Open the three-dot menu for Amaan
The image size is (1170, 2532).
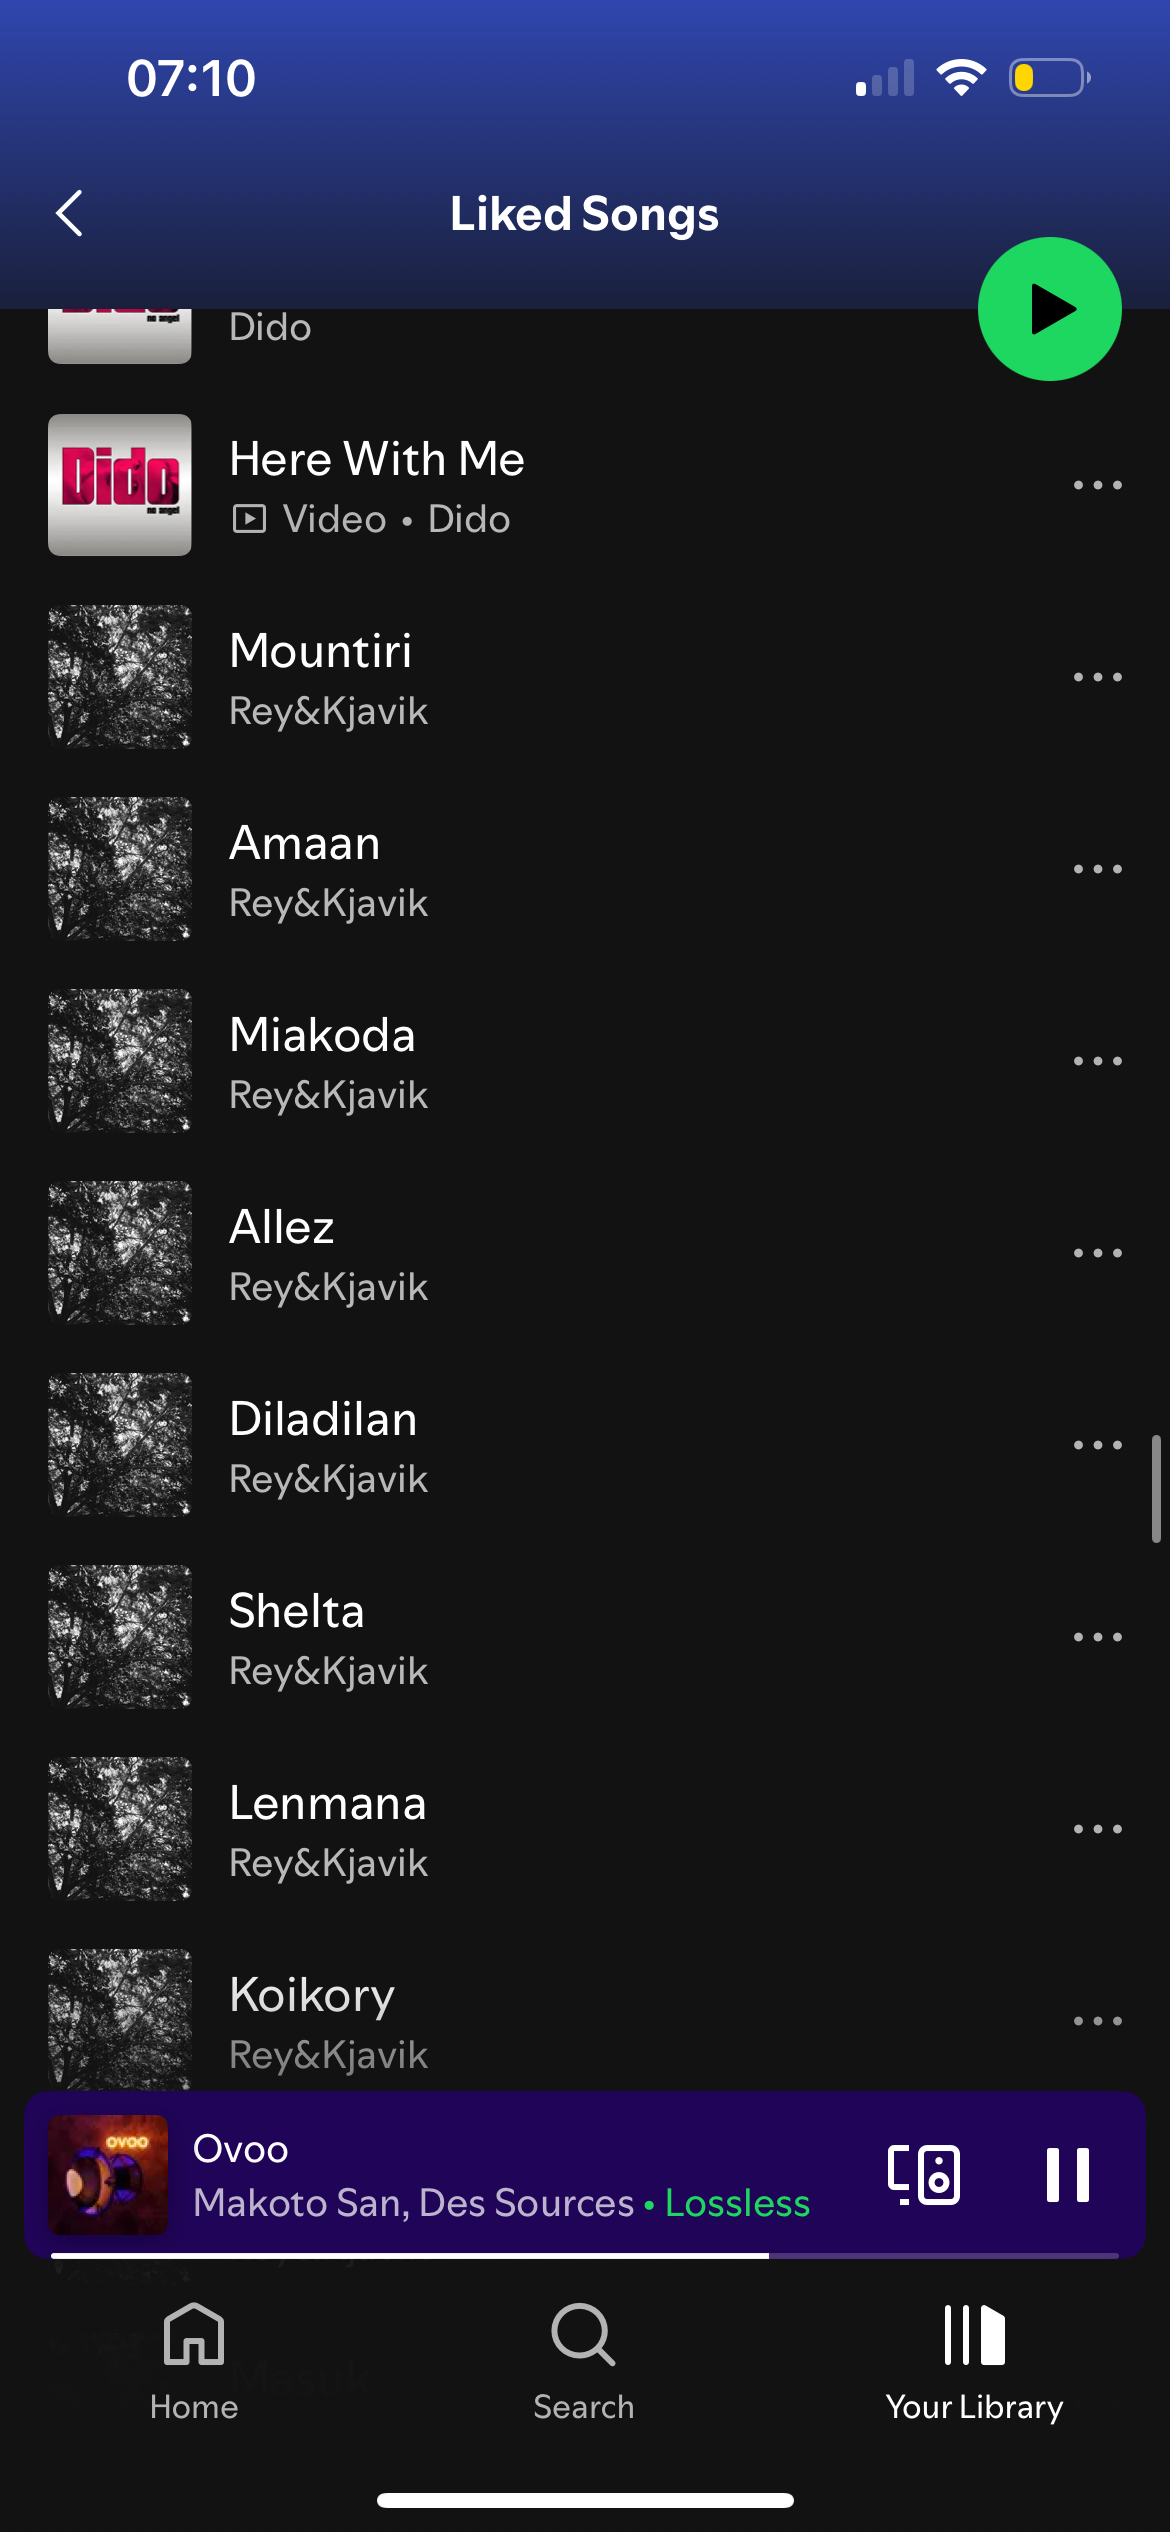pos(1097,869)
